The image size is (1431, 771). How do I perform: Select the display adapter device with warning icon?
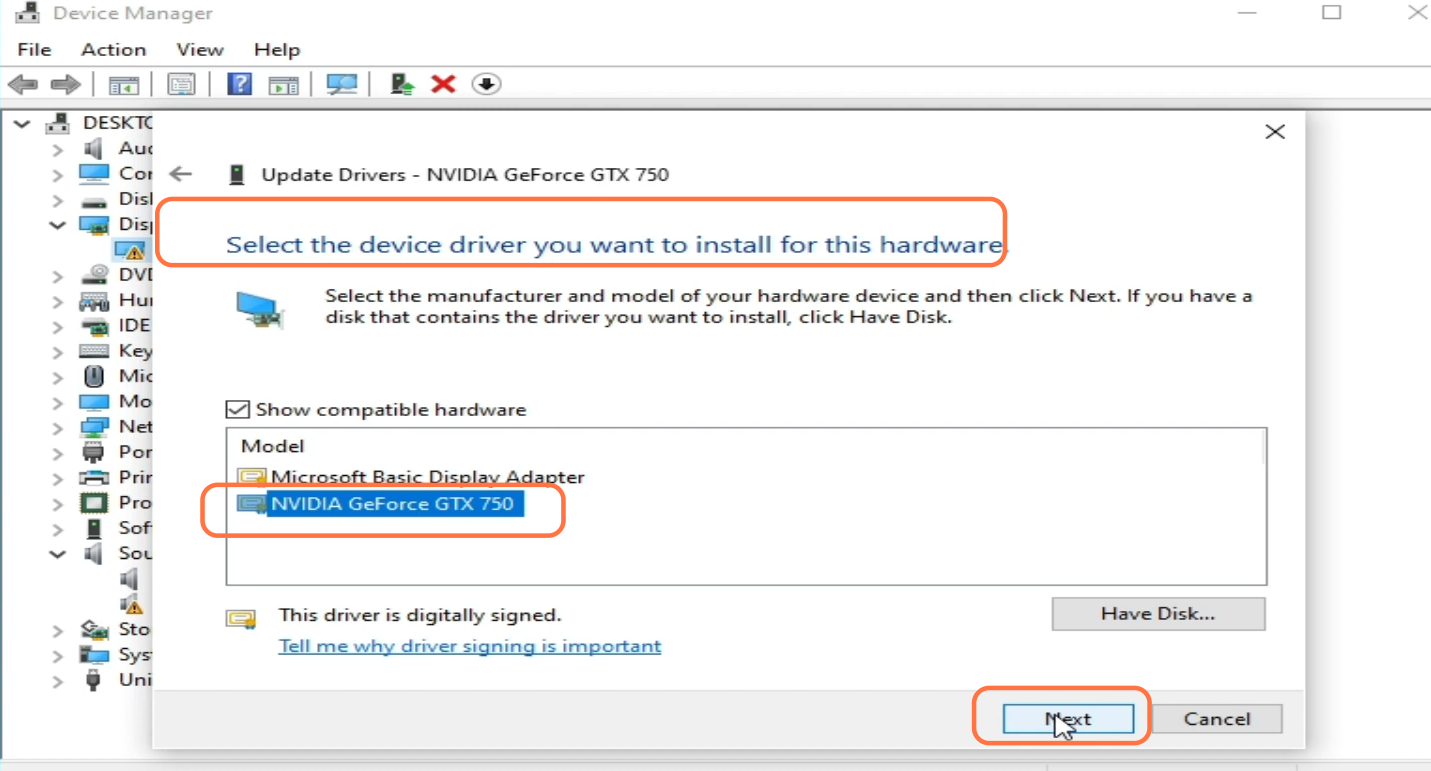click(130, 249)
